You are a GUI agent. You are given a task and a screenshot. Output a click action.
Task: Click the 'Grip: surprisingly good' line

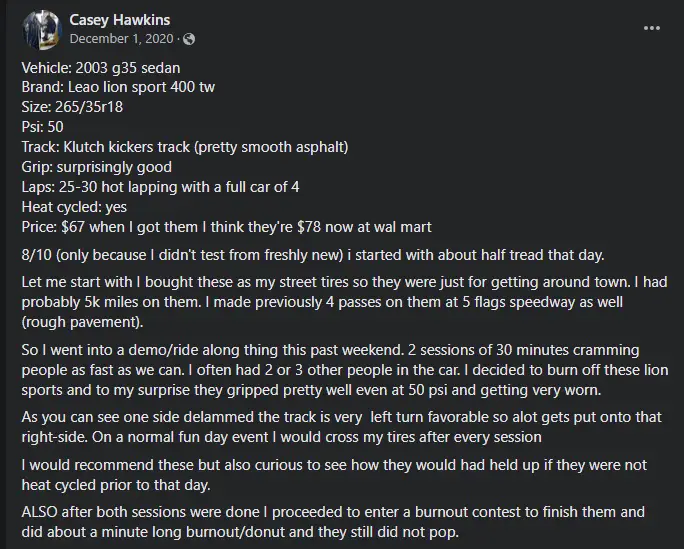96,167
